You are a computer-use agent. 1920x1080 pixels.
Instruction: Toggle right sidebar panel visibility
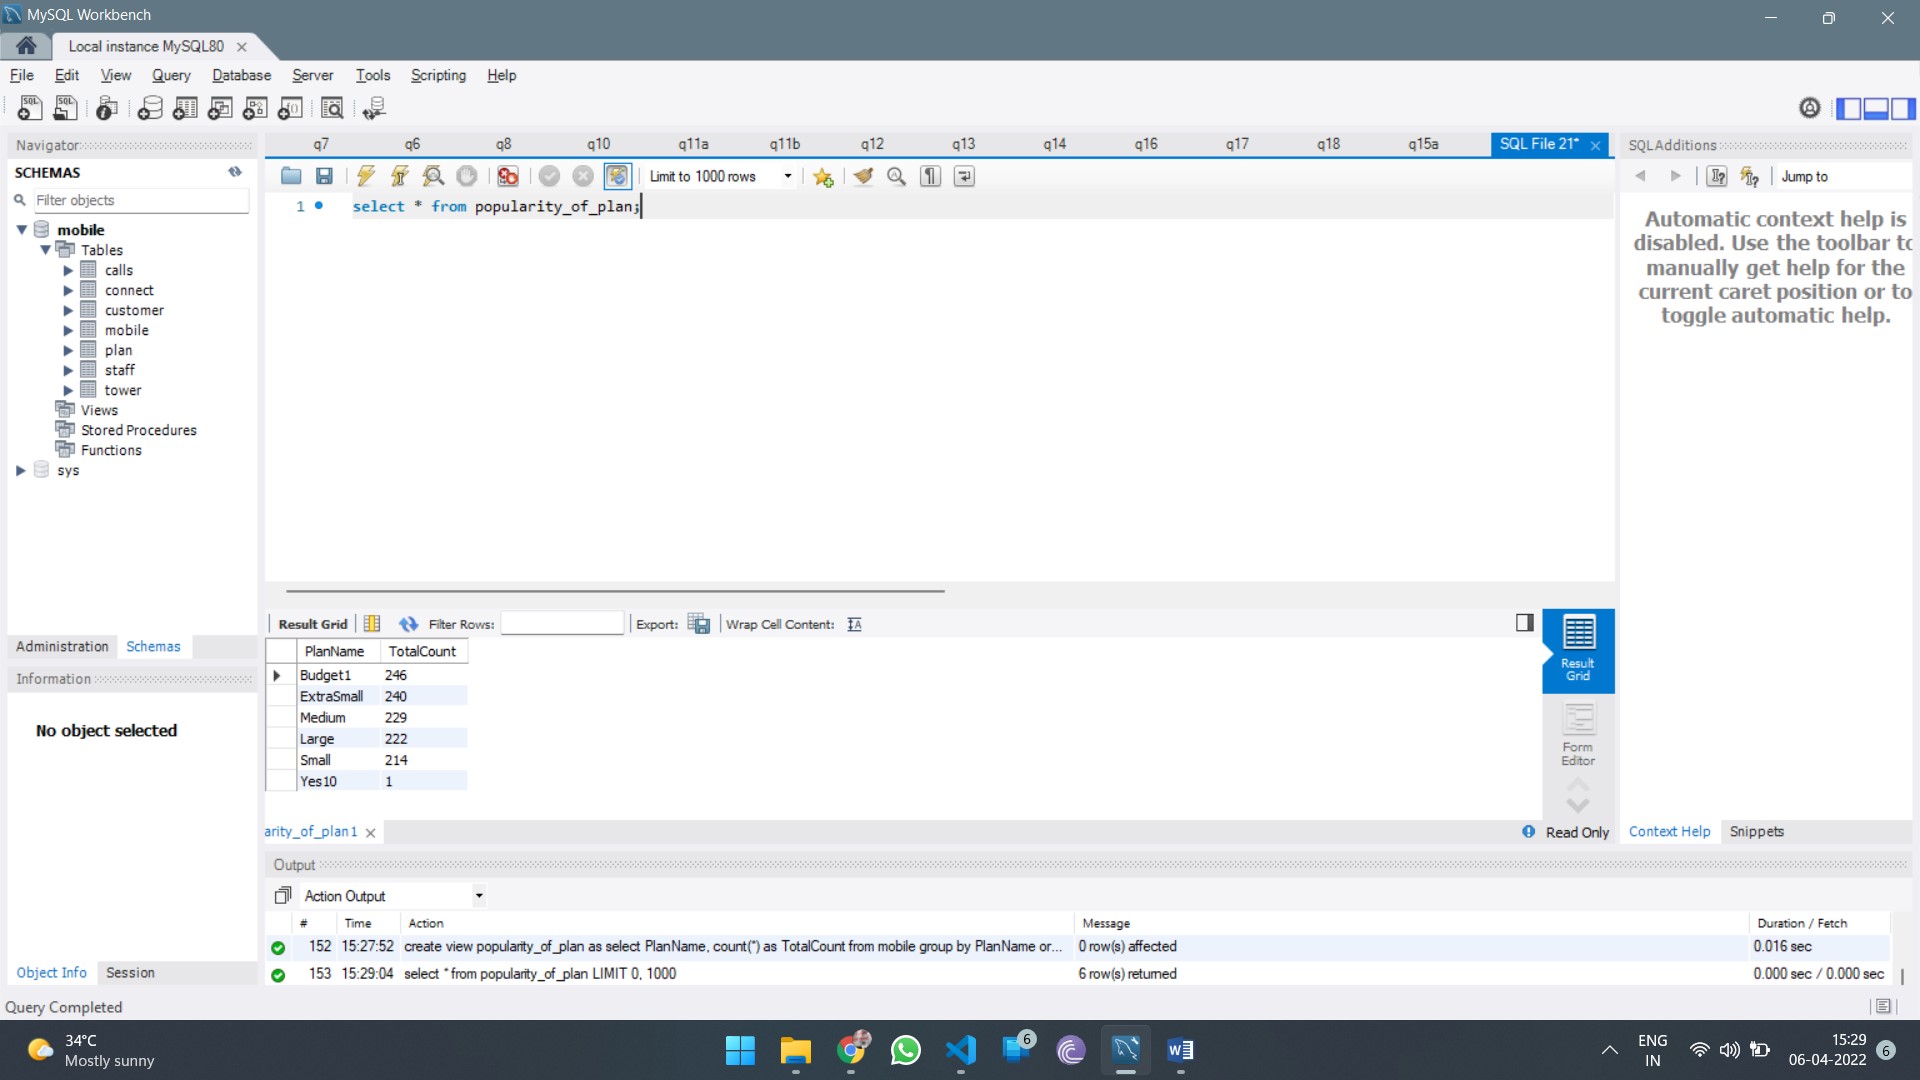click(1903, 108)
